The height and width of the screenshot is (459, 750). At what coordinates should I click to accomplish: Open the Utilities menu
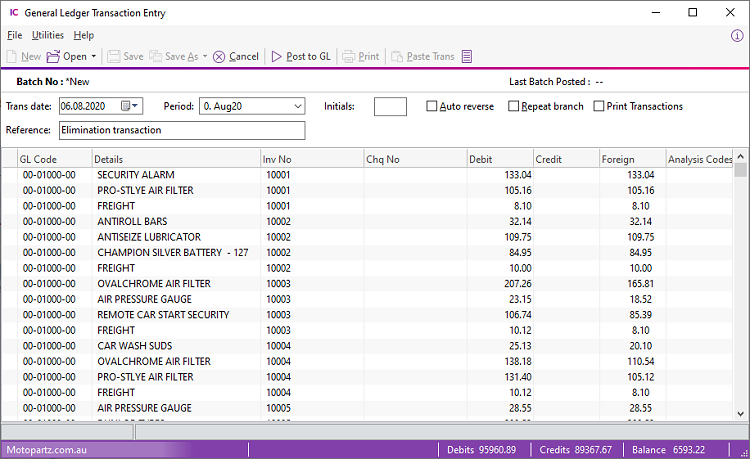click(47, 35)
